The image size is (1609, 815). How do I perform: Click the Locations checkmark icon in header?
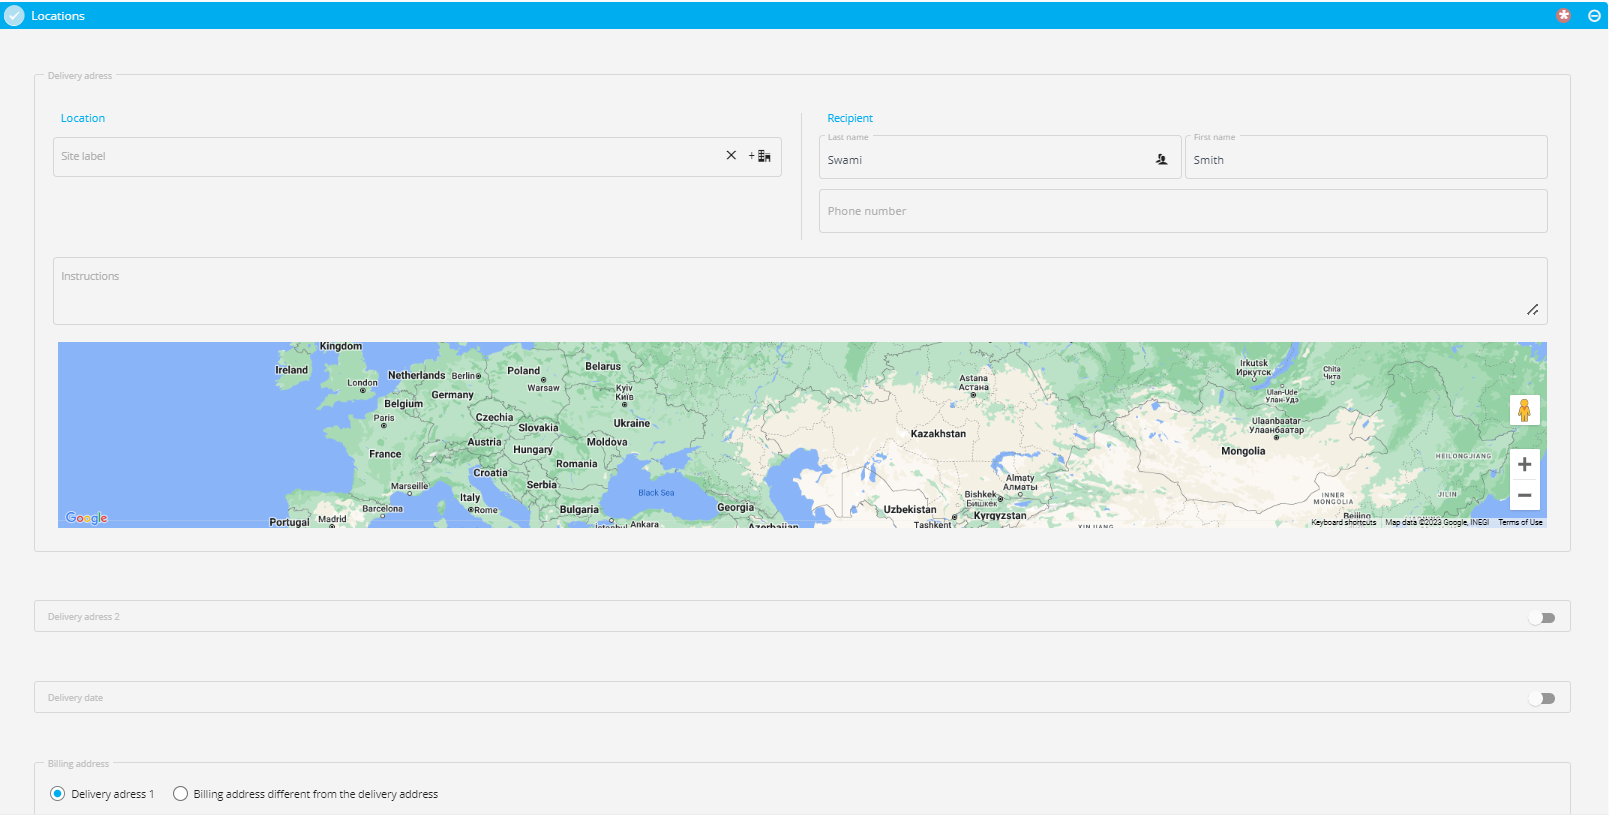tap(14, 16)
